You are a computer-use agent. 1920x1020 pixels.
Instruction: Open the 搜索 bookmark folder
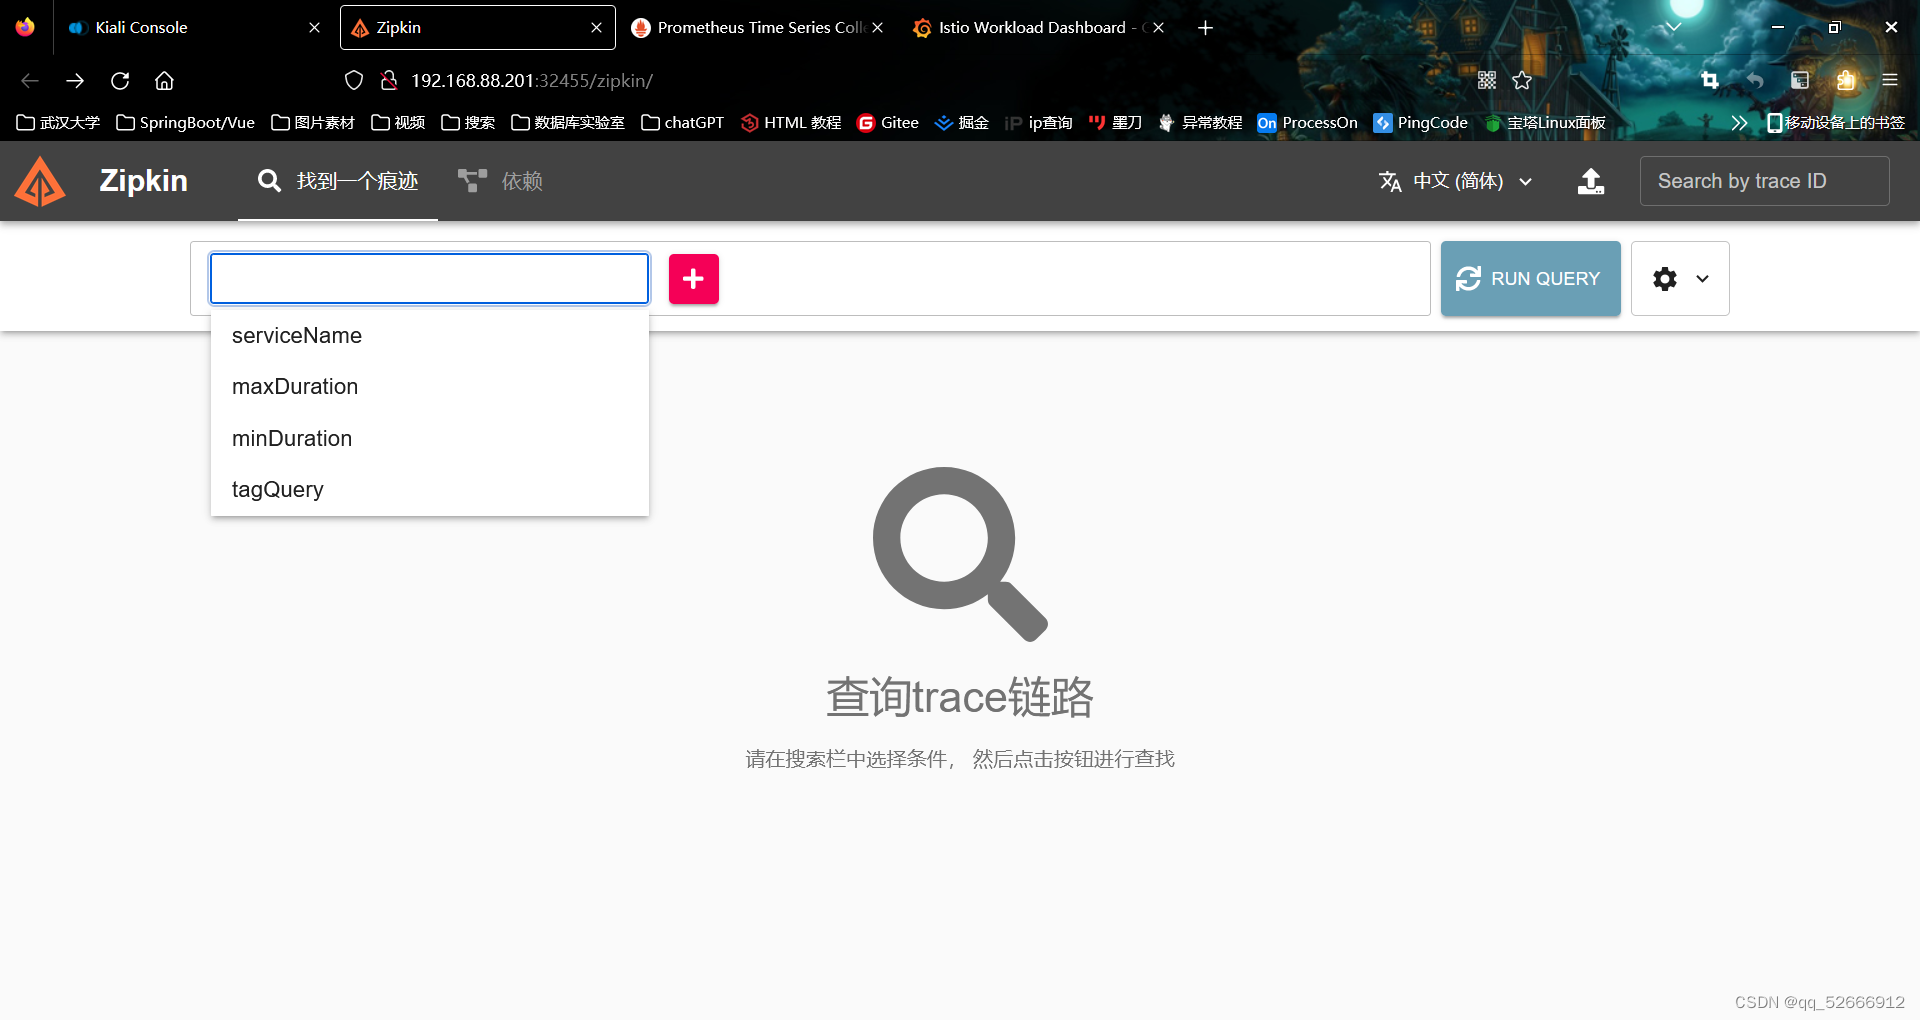468,123
